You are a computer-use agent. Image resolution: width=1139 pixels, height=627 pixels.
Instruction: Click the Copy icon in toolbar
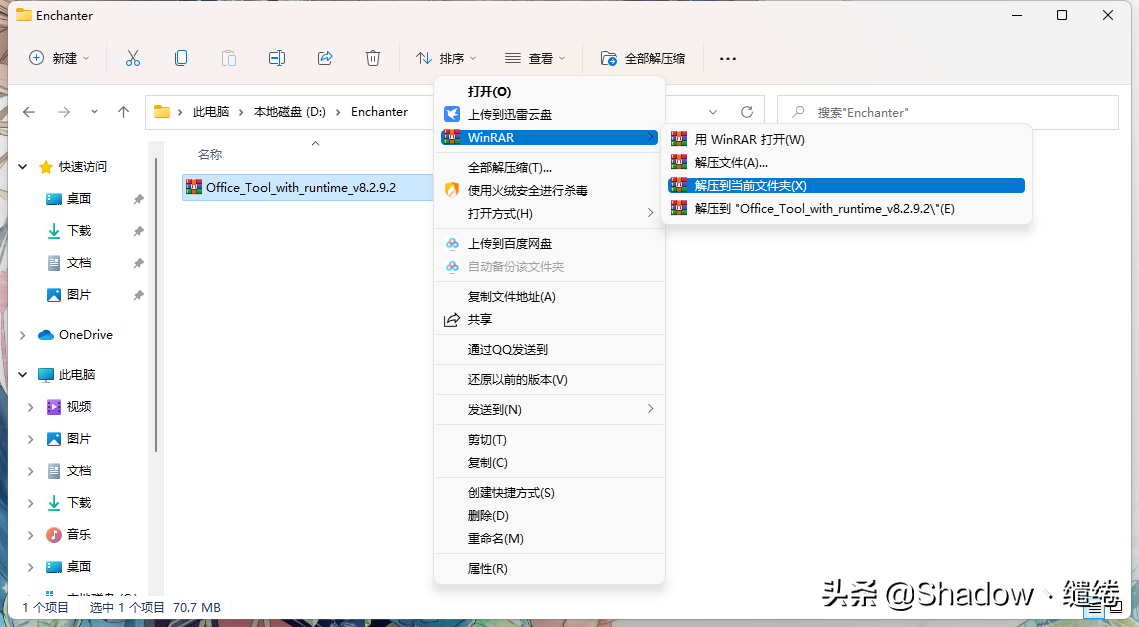(181, 58)
